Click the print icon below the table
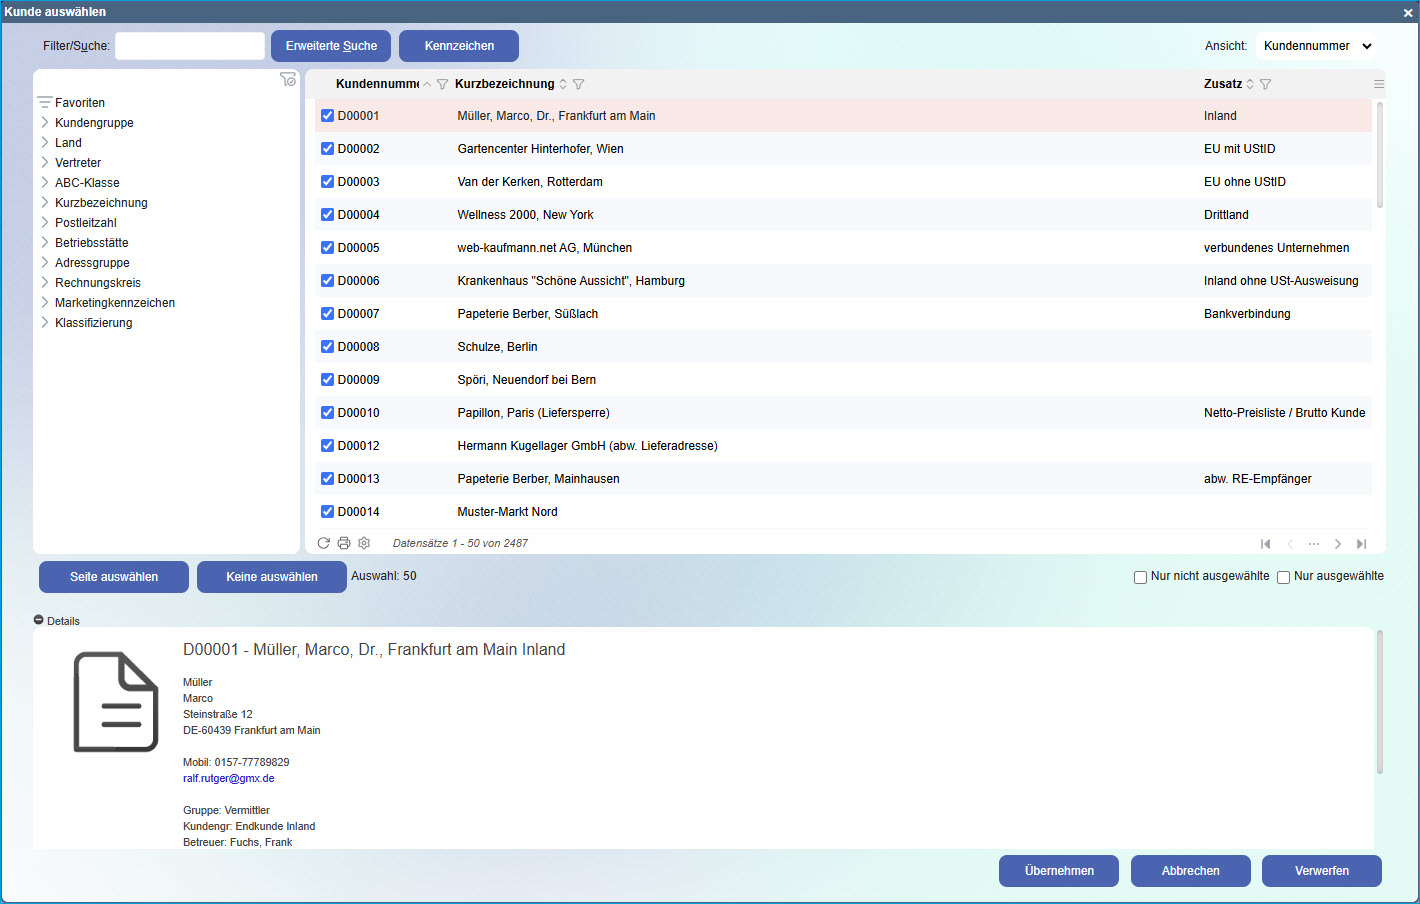This screenshot has height=904, width=1420. click(x=344, y=543)
